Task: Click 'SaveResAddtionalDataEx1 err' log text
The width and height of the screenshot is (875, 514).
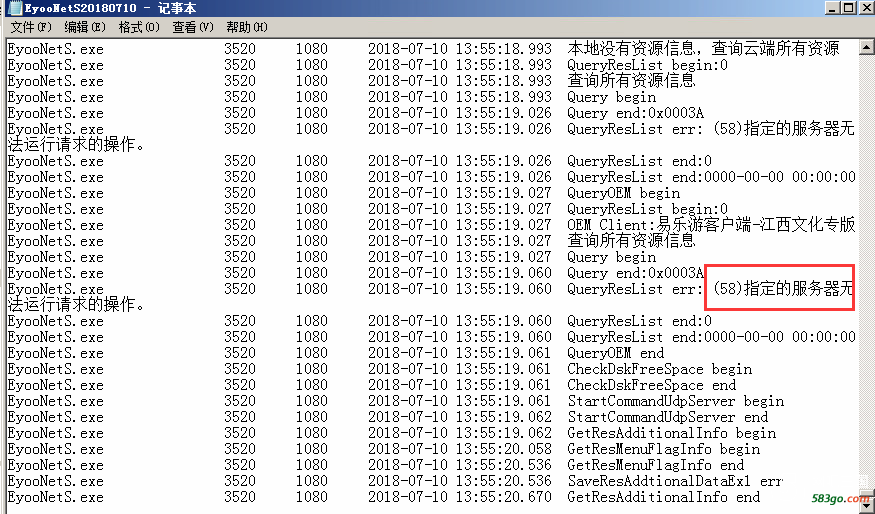Action: coord(675,481)
